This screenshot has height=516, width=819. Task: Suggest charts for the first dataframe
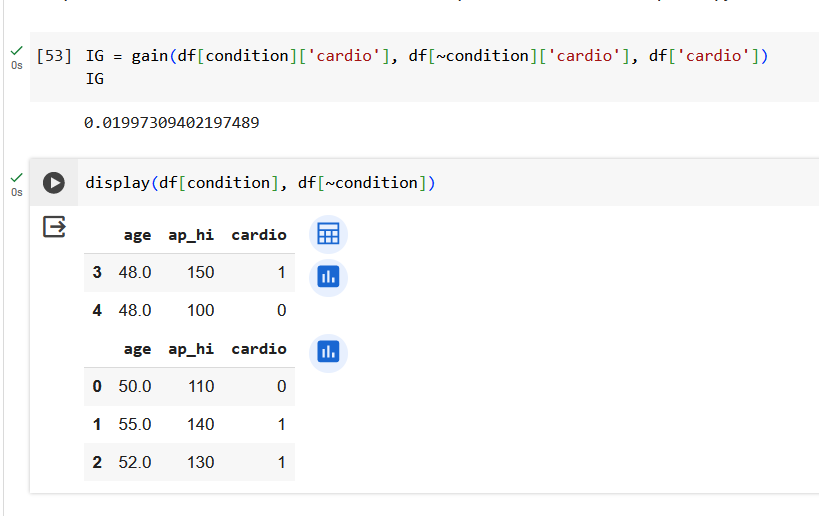328,277
